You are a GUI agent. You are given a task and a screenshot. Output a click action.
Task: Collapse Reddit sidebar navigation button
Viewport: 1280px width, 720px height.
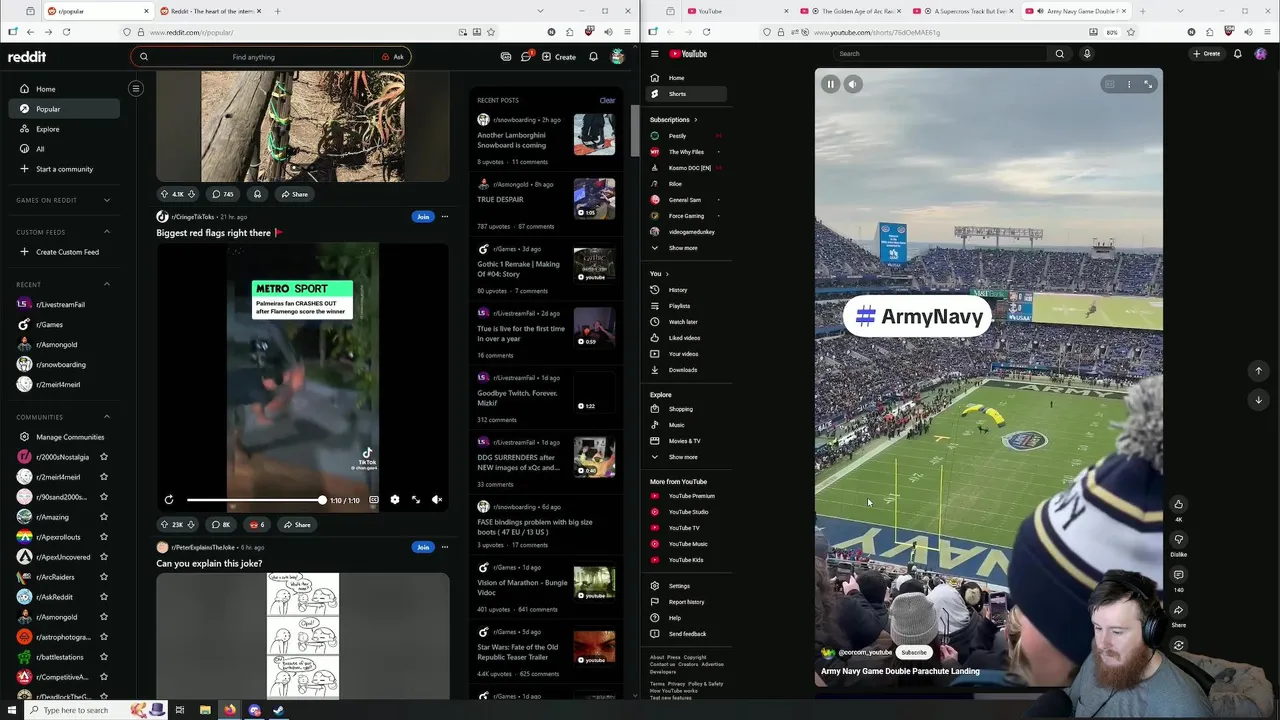pos(135,88)
